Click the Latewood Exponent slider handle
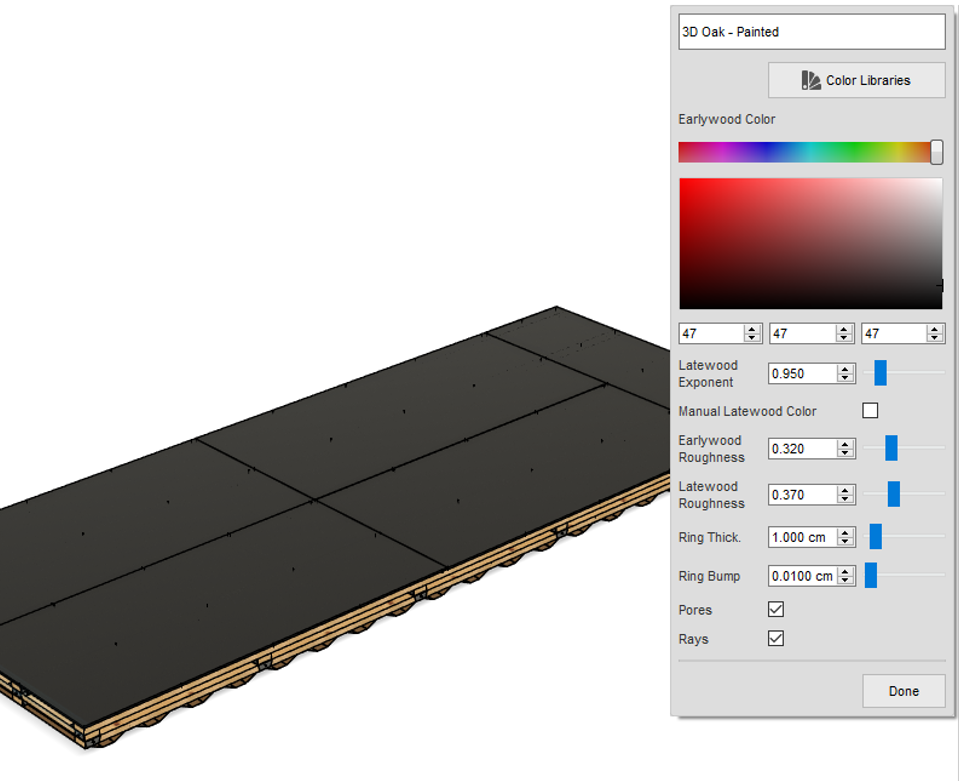 tap(880, 373)
